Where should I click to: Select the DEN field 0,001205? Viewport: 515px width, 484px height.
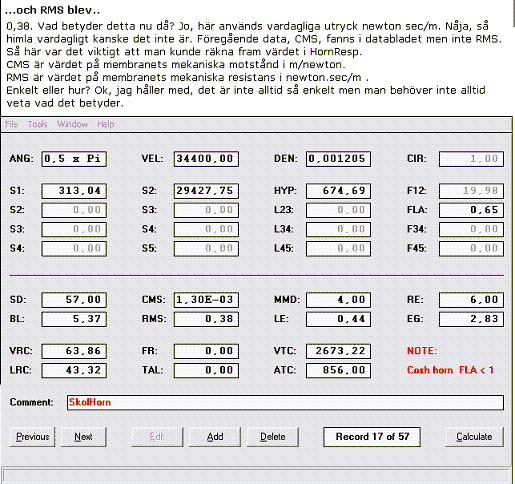(x=338, y=159)
